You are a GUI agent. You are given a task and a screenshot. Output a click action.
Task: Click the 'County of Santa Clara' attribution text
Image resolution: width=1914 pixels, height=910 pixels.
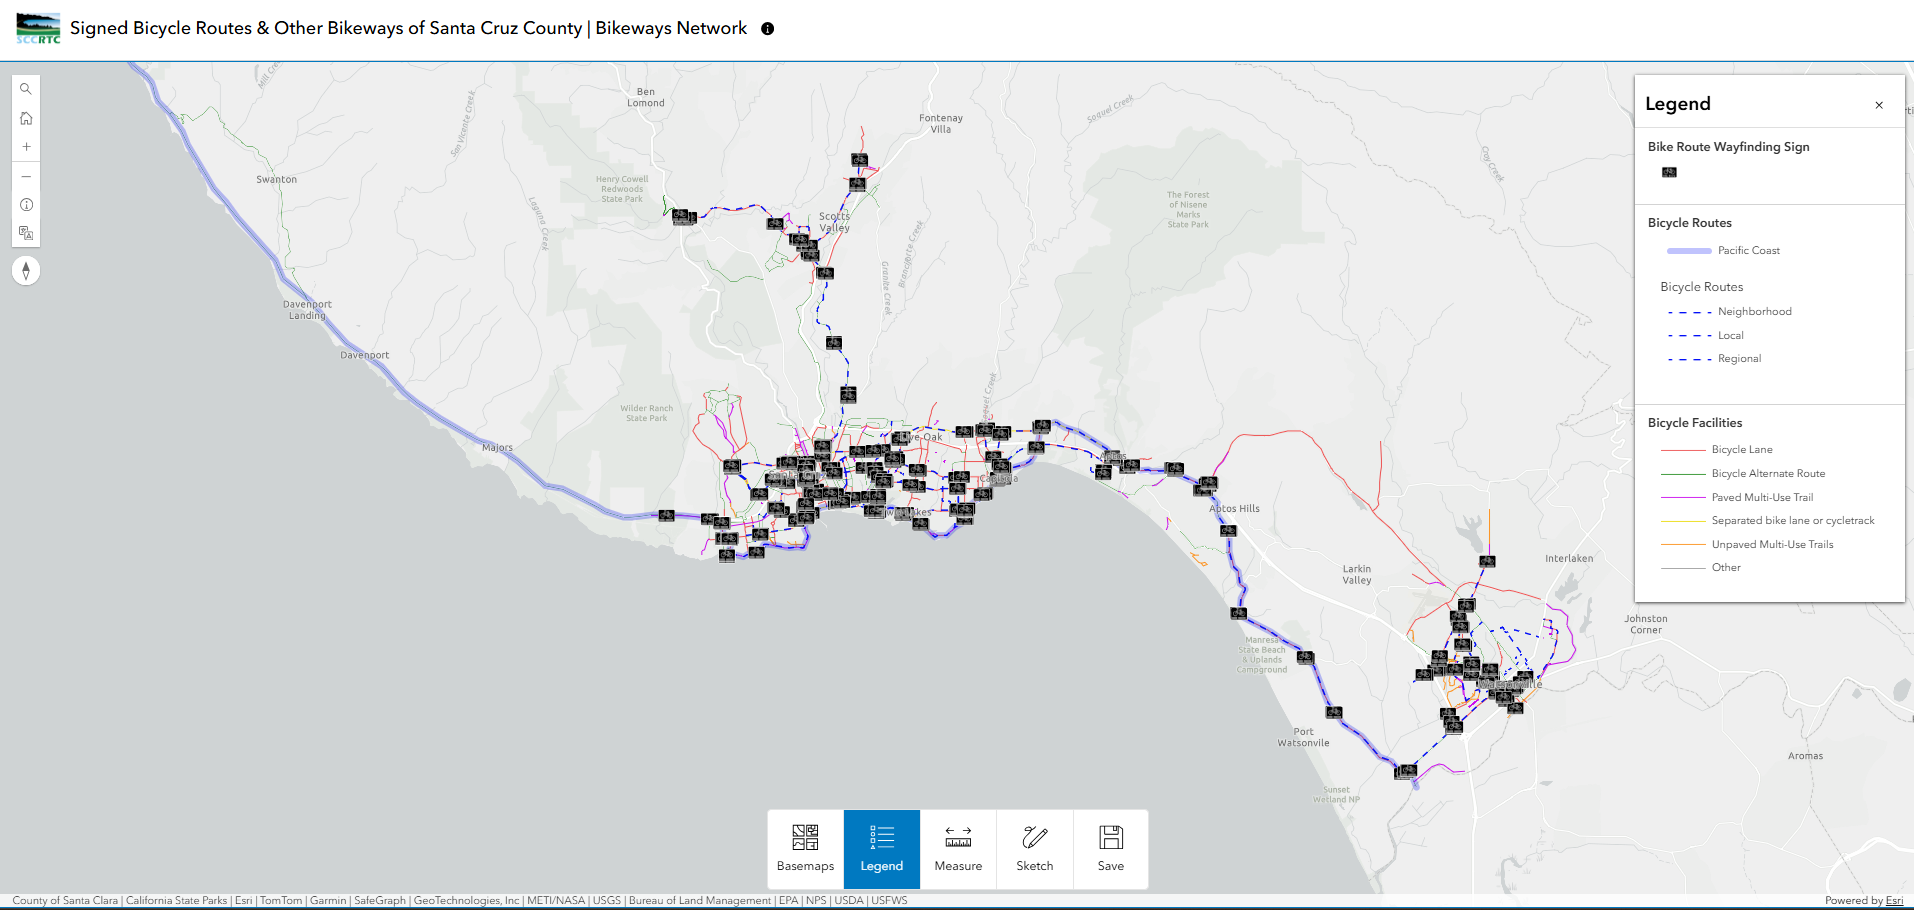coord(65,901)
